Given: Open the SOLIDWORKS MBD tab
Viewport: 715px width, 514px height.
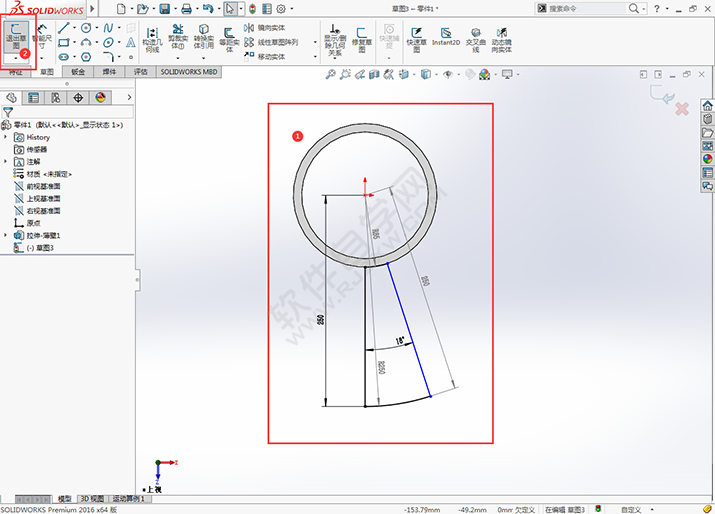Looking at the screenshot, I should click(188, 73).
